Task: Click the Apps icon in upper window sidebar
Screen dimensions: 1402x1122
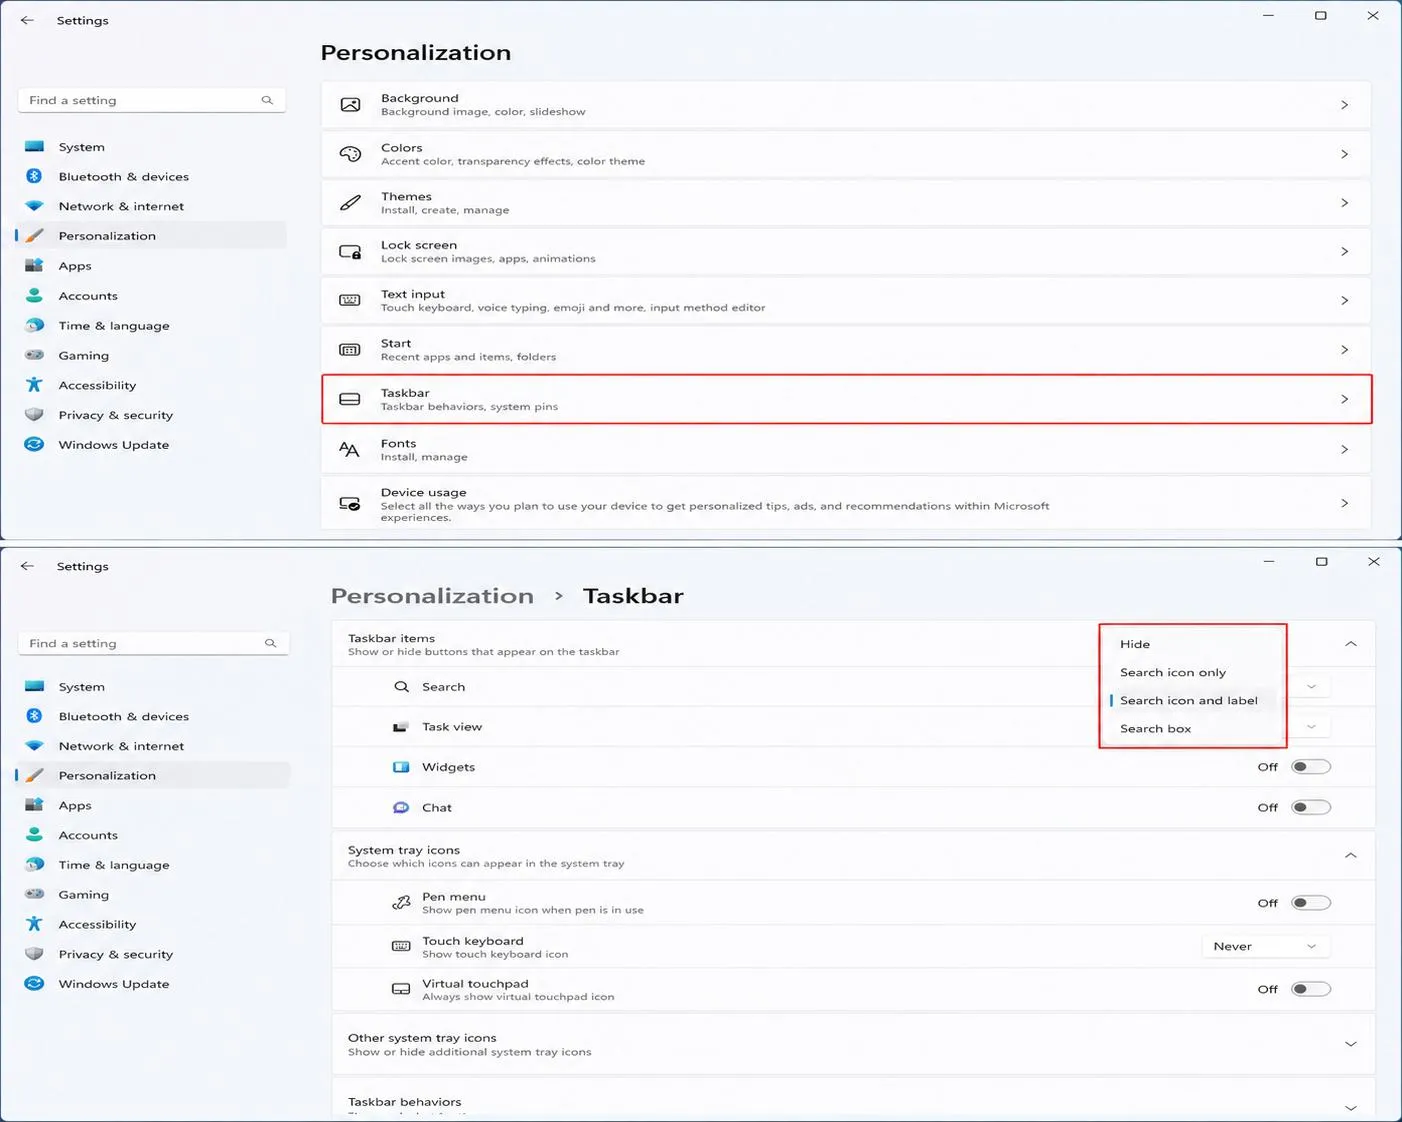Action: click(34, 265)
